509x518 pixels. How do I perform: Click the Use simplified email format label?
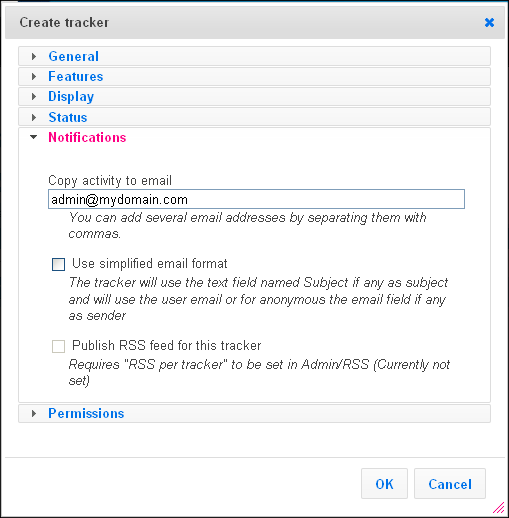[x=150, y=264]
